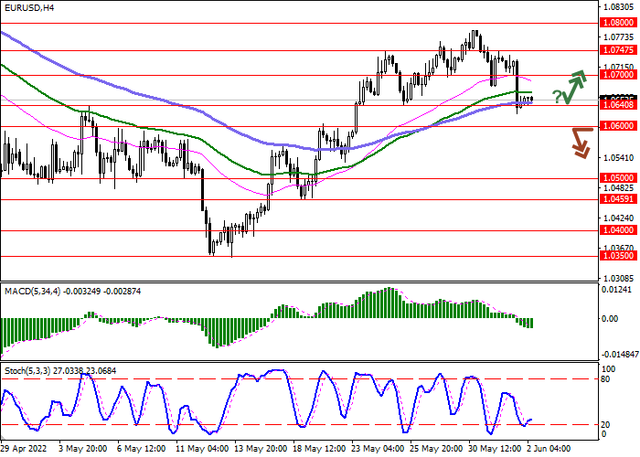Screen dimensions: 640x457
Task: Click the 1.04240 price axis value
Action: click(619, 218)
